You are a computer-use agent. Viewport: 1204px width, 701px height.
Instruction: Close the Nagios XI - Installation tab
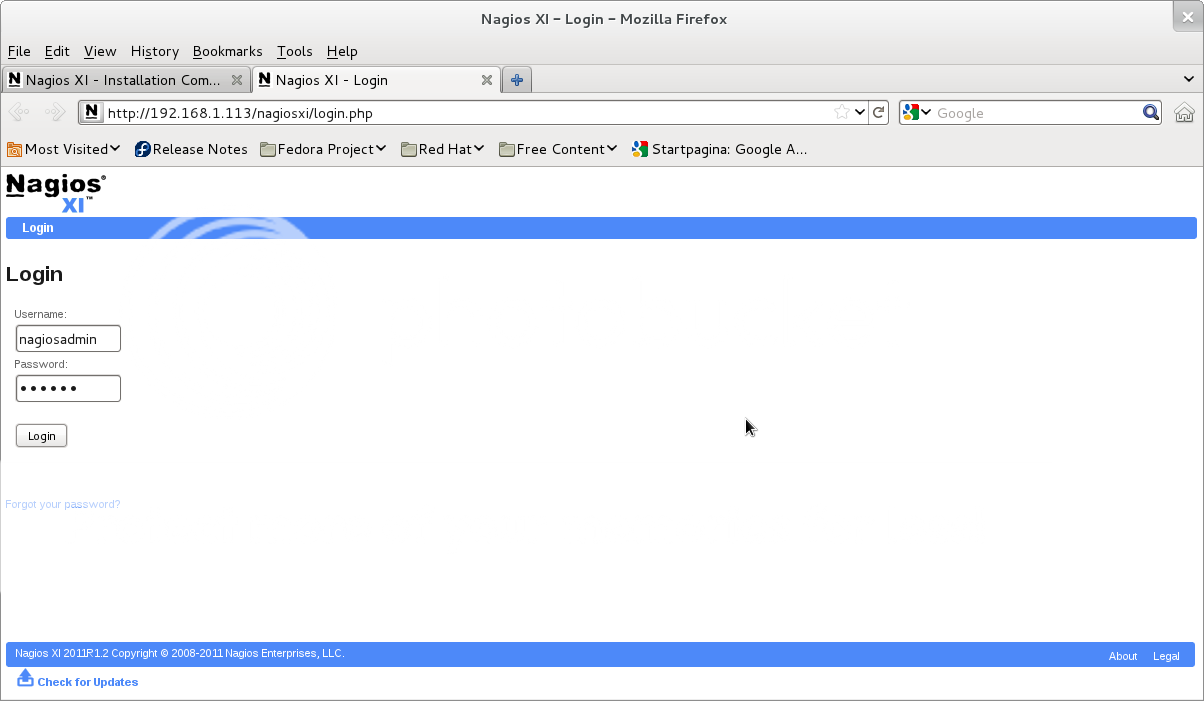(x=237, y=80)
